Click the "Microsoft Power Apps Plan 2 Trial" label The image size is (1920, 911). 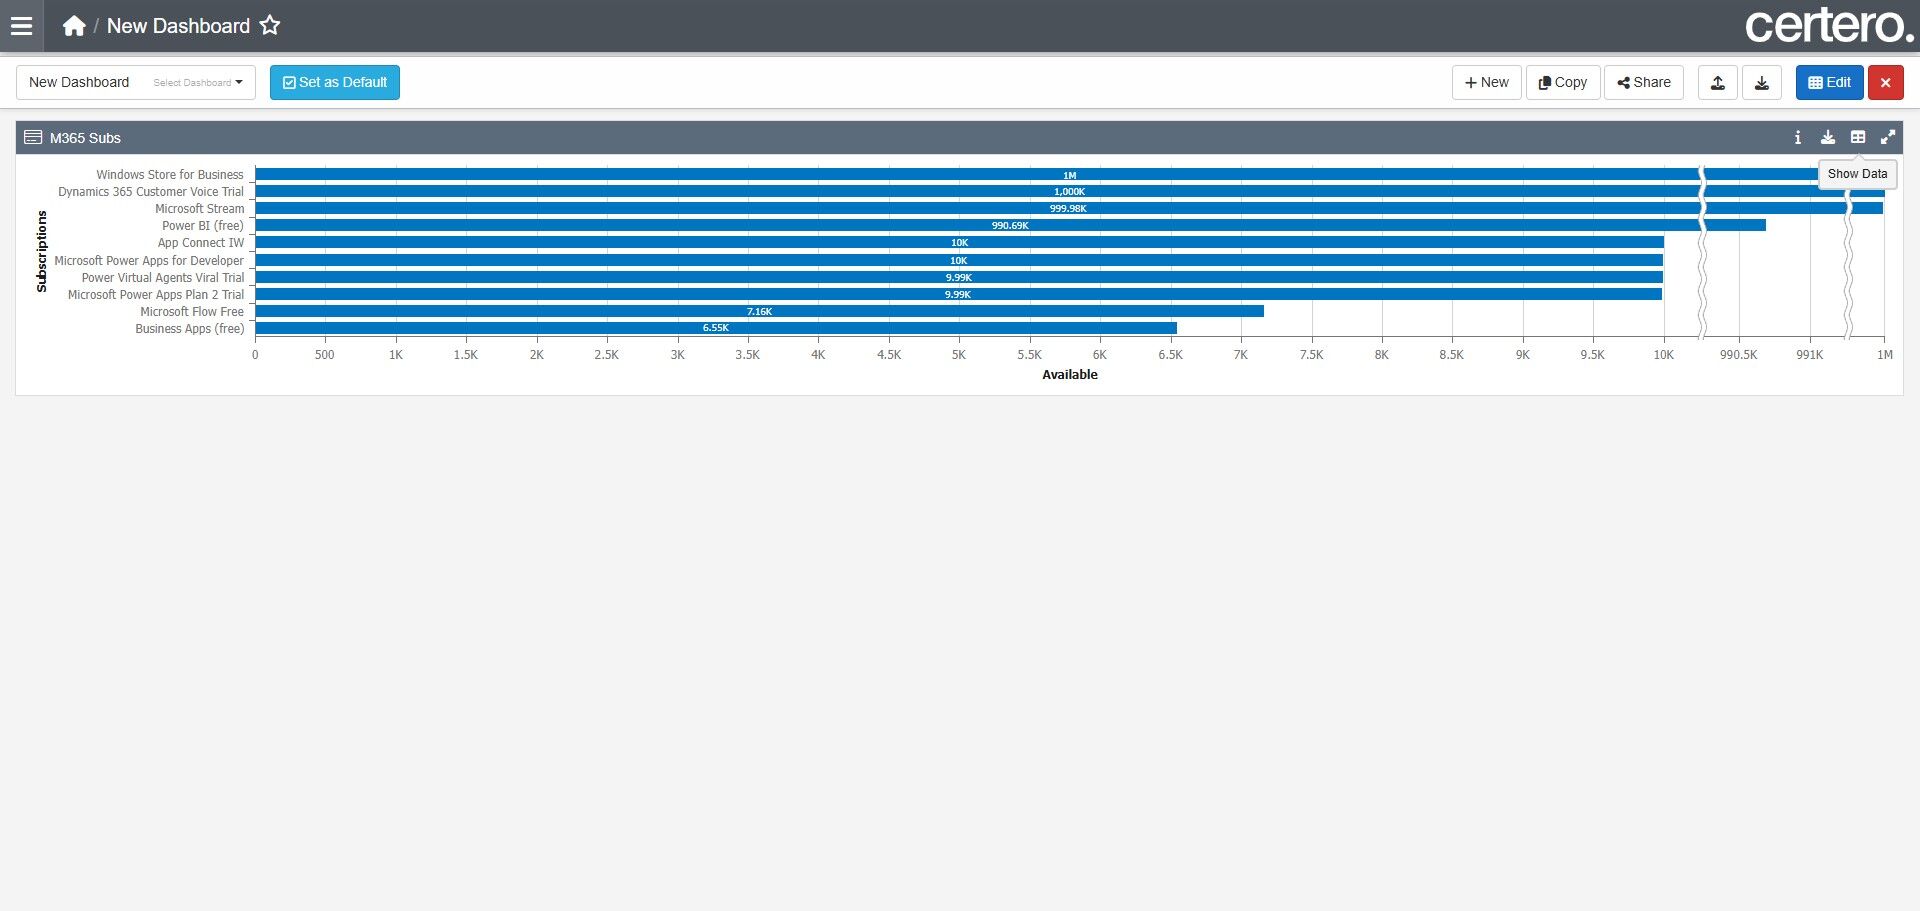[x=156, y=295]
